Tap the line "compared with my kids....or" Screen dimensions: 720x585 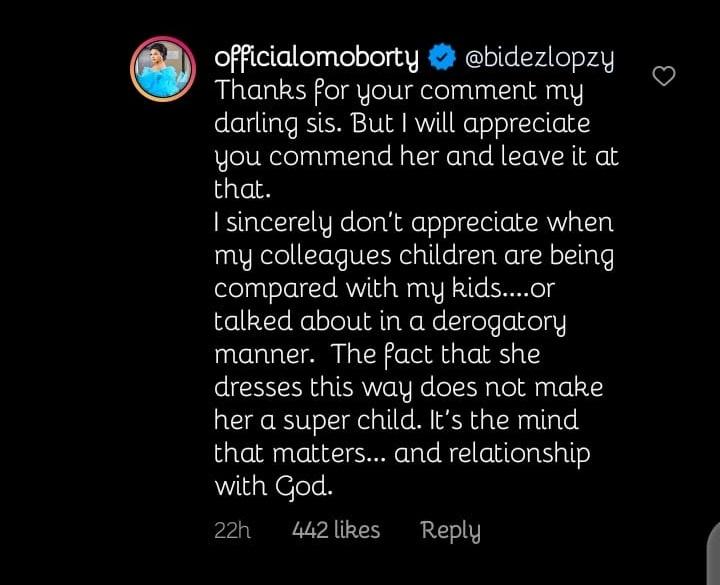click(x=384, y=289)
